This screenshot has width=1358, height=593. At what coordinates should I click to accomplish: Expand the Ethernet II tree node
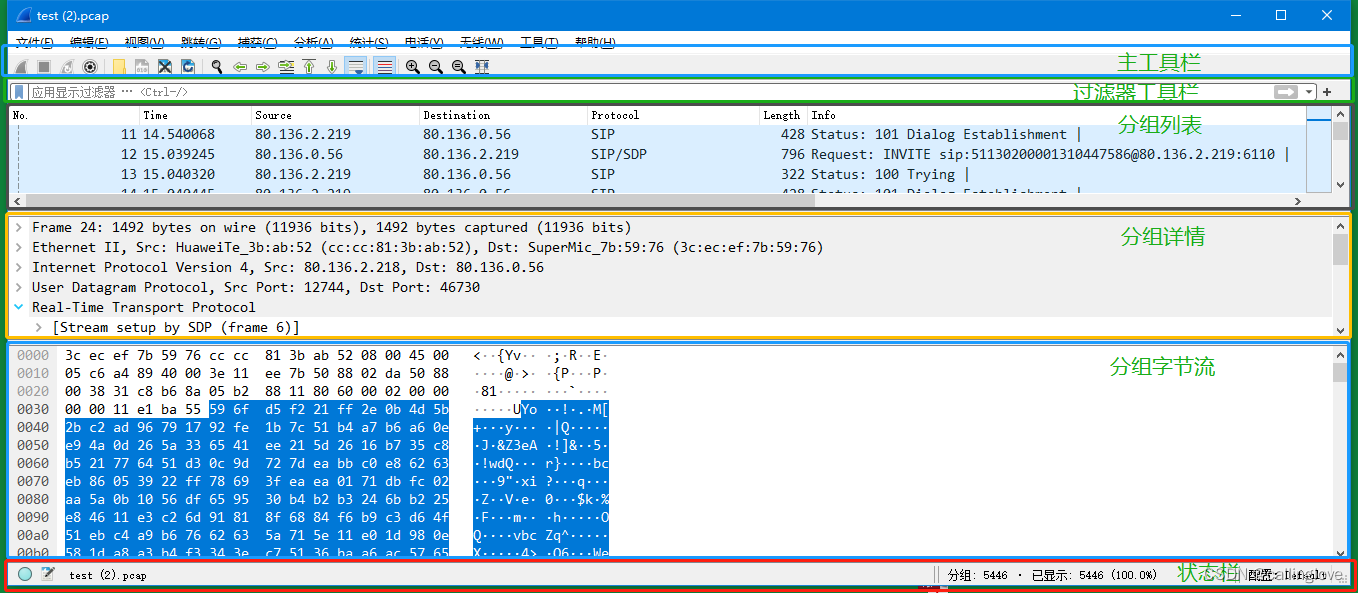(x=19, y=247)
